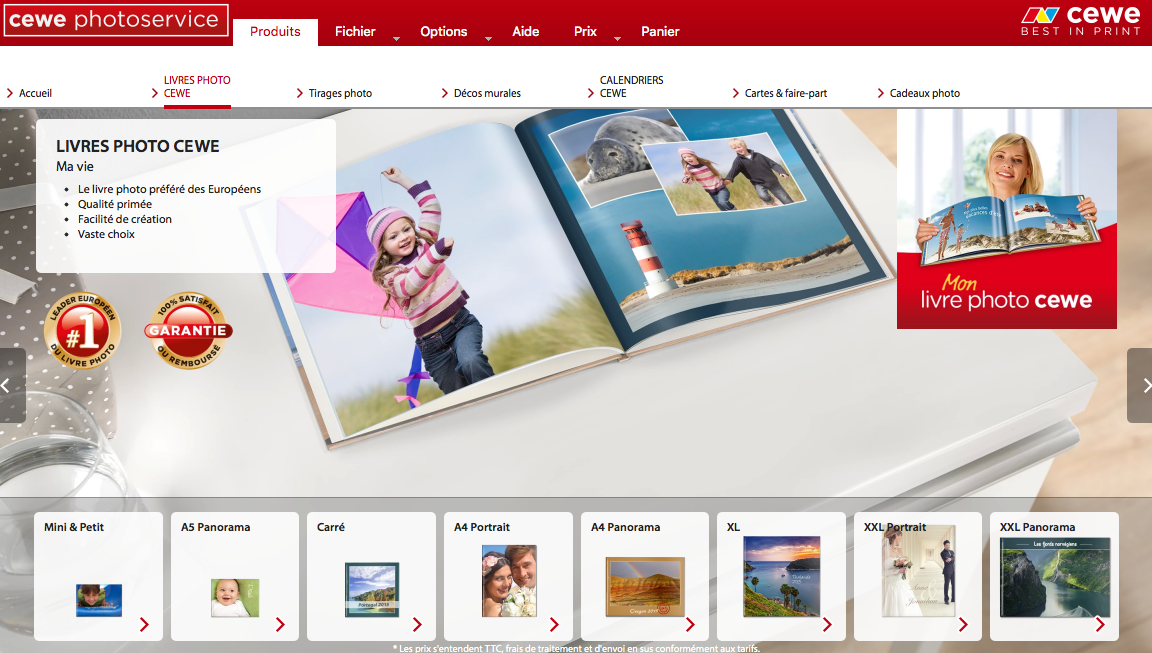Select the Carré book thumbnail
Viewport: 1152px width, 653px height.
372,590
